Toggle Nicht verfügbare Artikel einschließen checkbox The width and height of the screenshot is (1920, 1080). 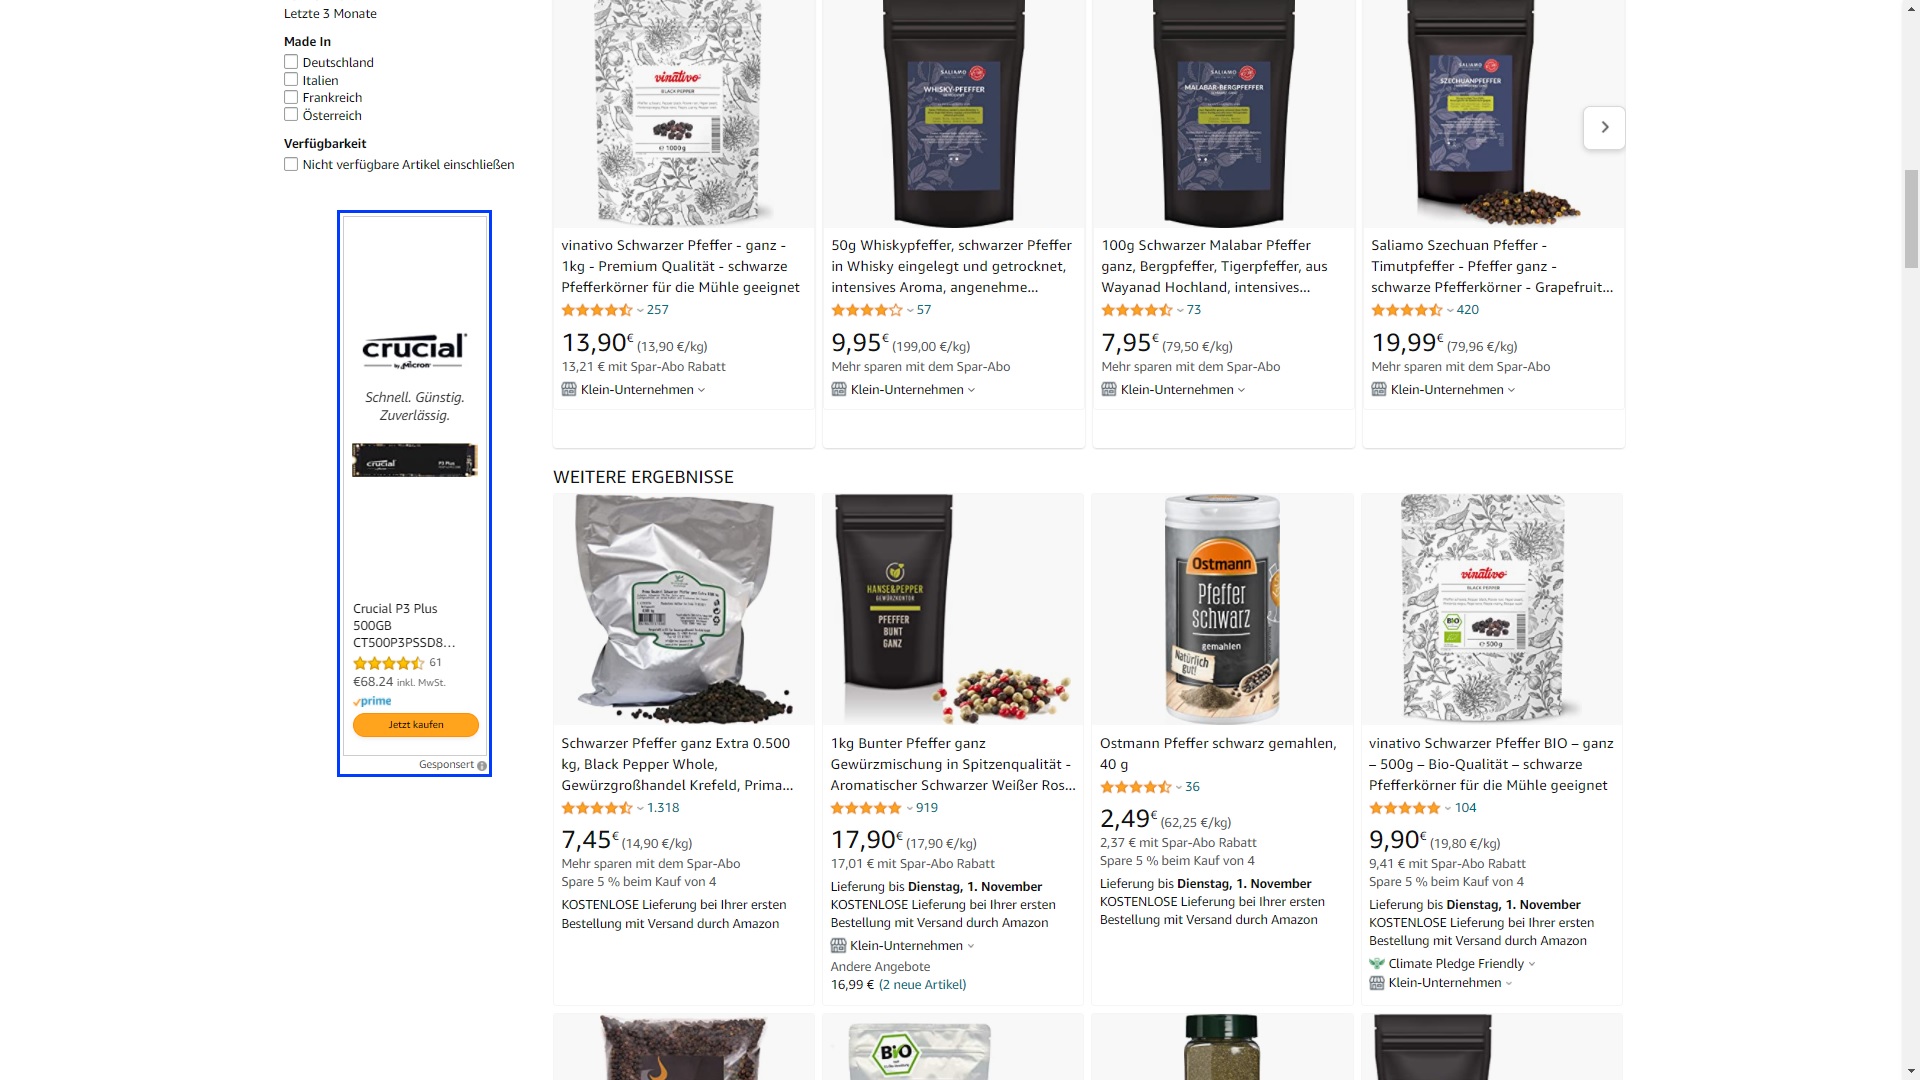click(291, 164)
